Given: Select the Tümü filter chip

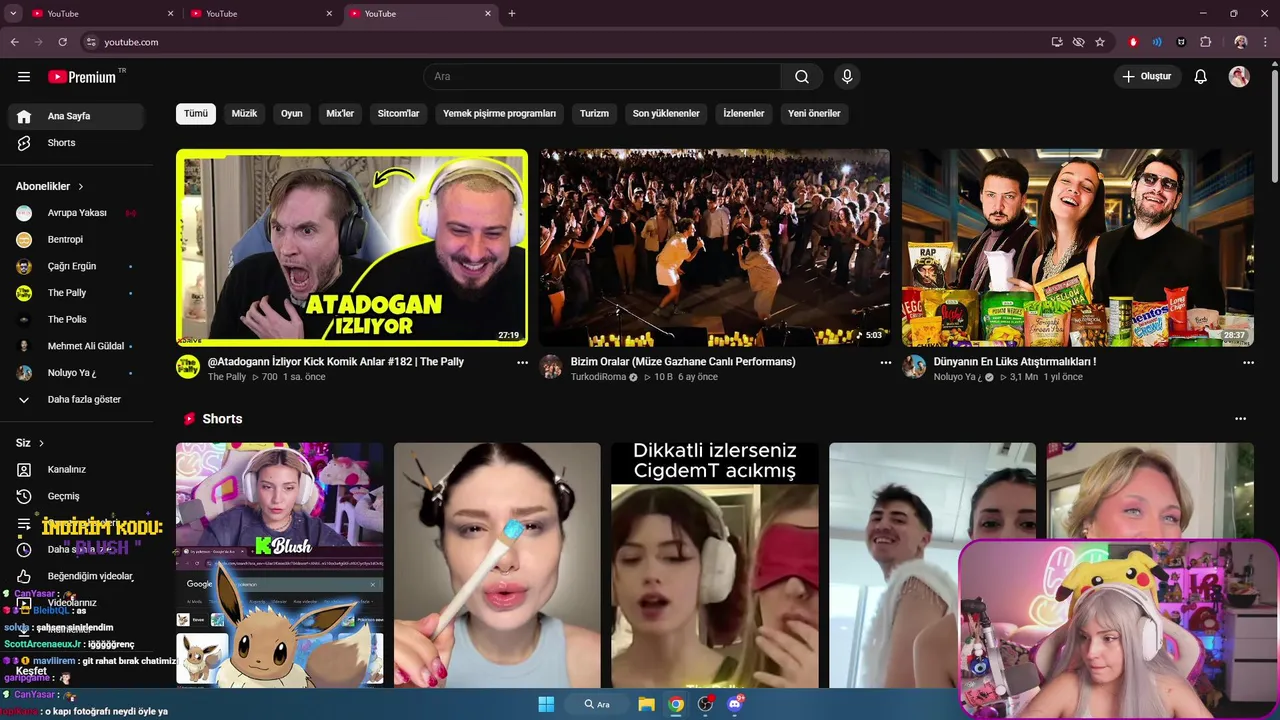Looking at the screenshot, I should coord(196,114).
